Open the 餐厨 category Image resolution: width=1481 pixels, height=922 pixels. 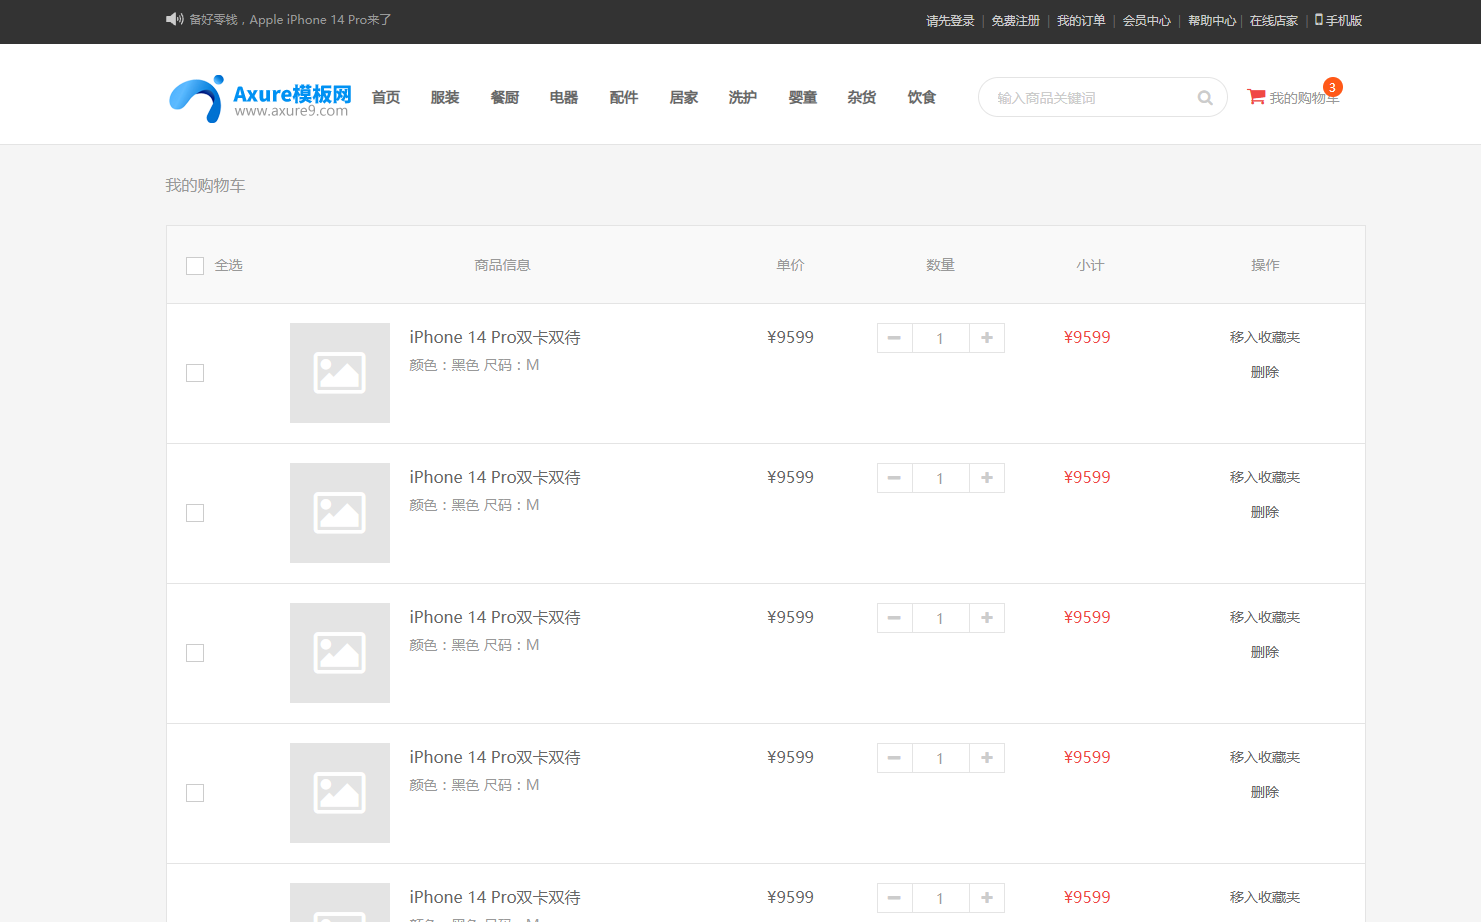click(x=505, y=97)
